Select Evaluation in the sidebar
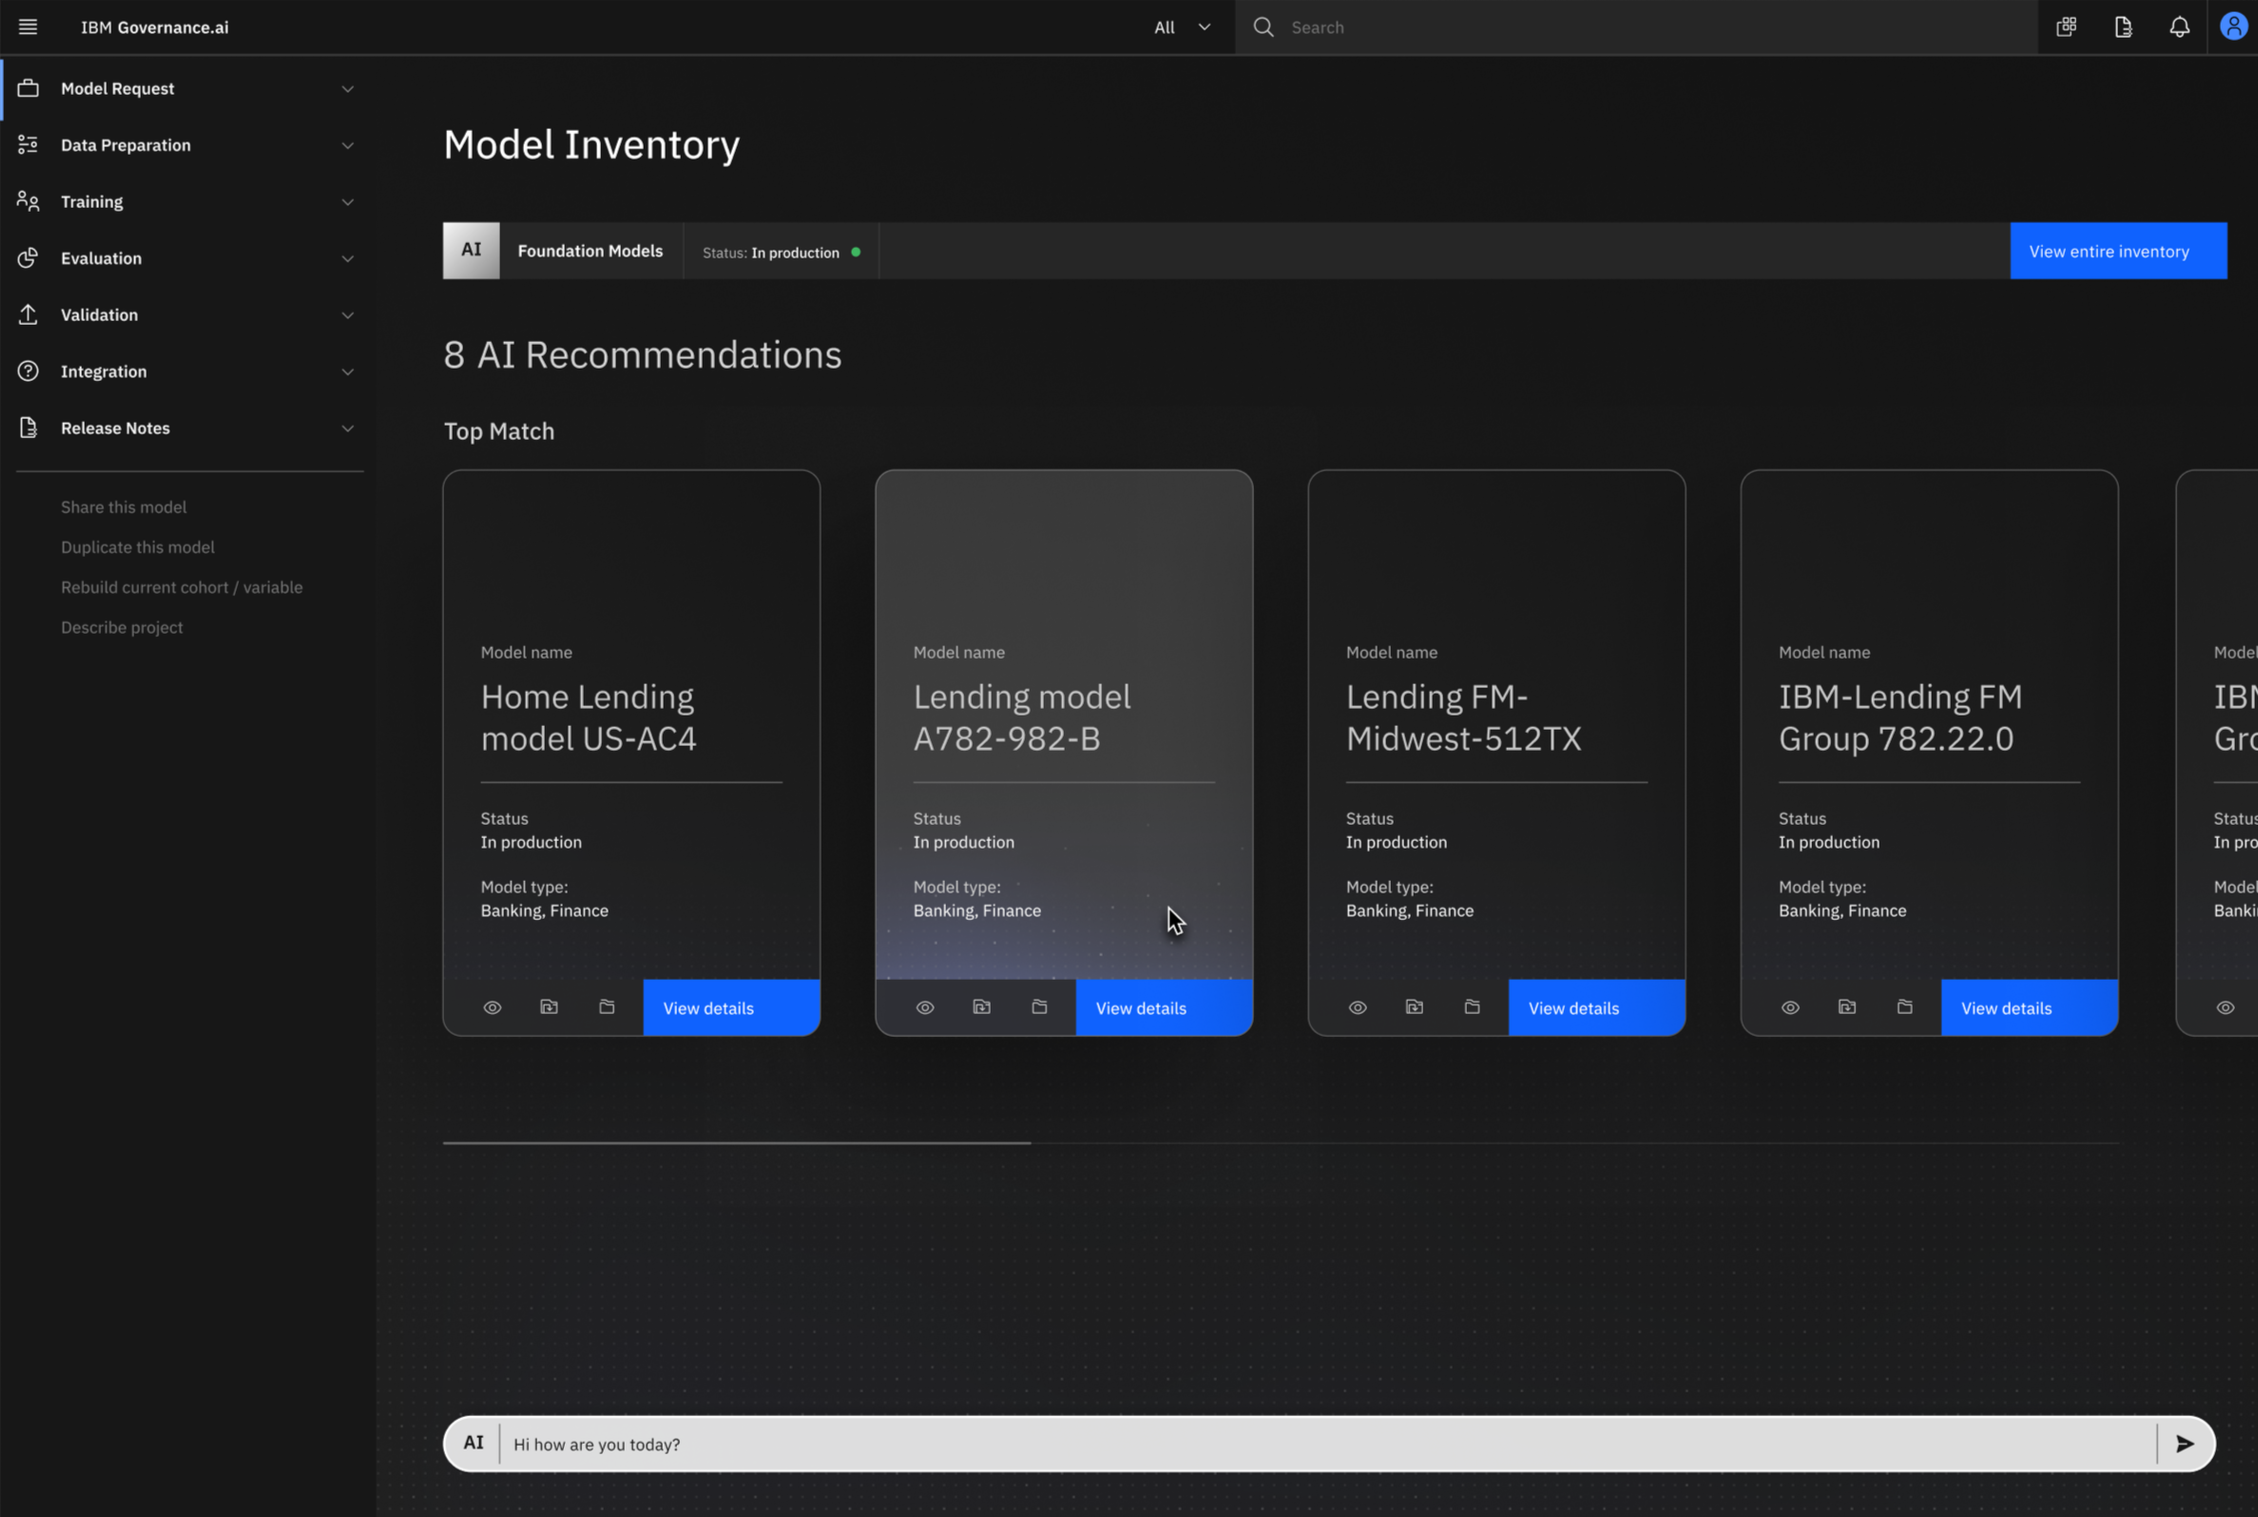The height and width of the screenshot is (1517, 2258). [101, 258]
